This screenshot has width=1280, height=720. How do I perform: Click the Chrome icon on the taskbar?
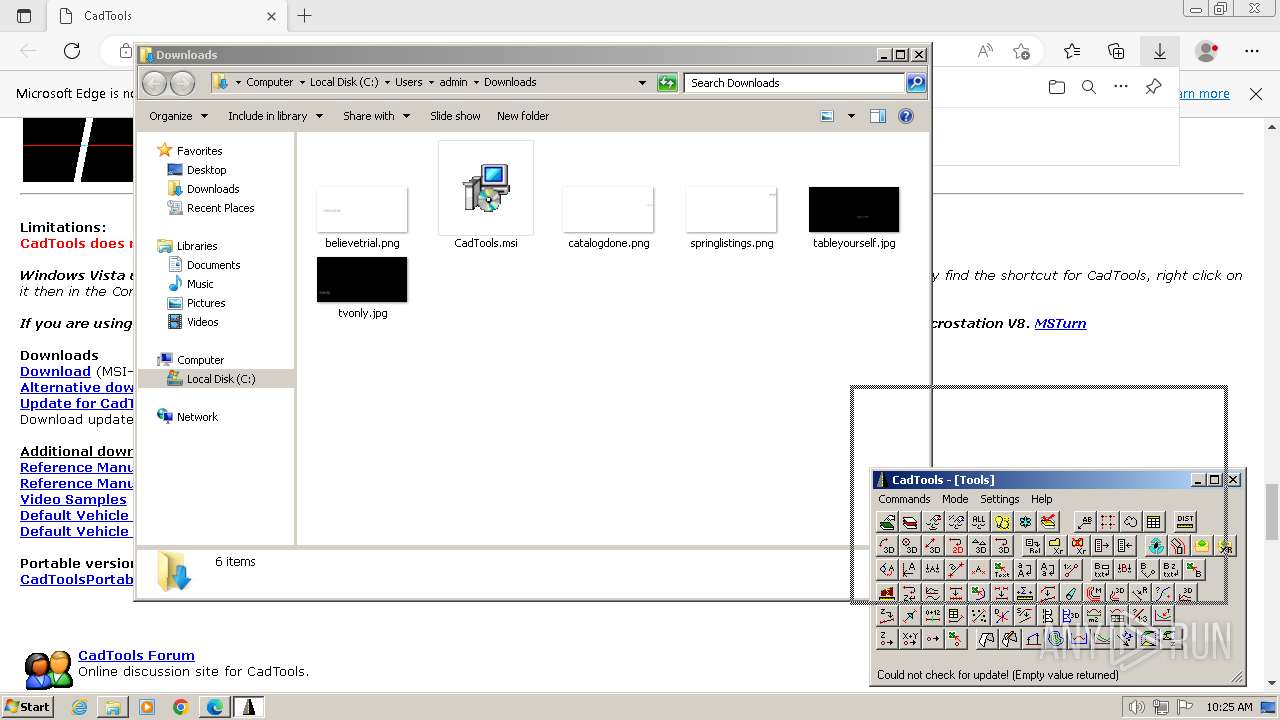tap(181, 707)
